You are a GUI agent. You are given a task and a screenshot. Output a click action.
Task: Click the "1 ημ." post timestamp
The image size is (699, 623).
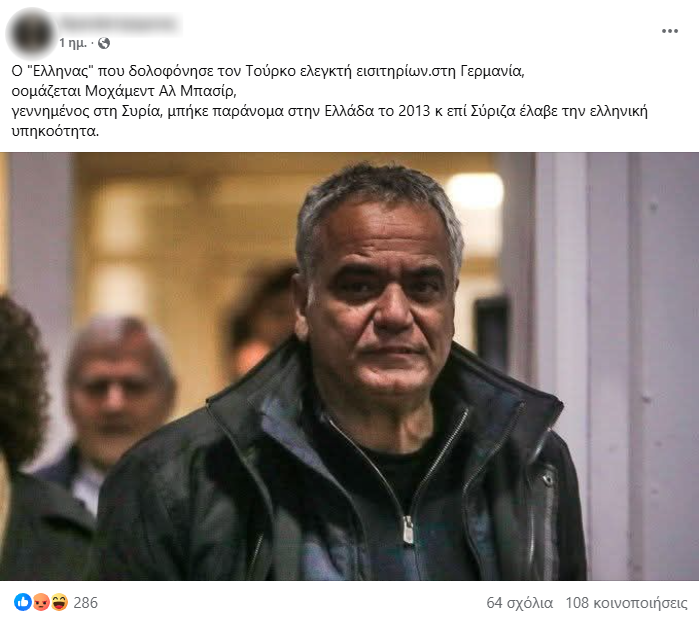[x=73, y=43]
